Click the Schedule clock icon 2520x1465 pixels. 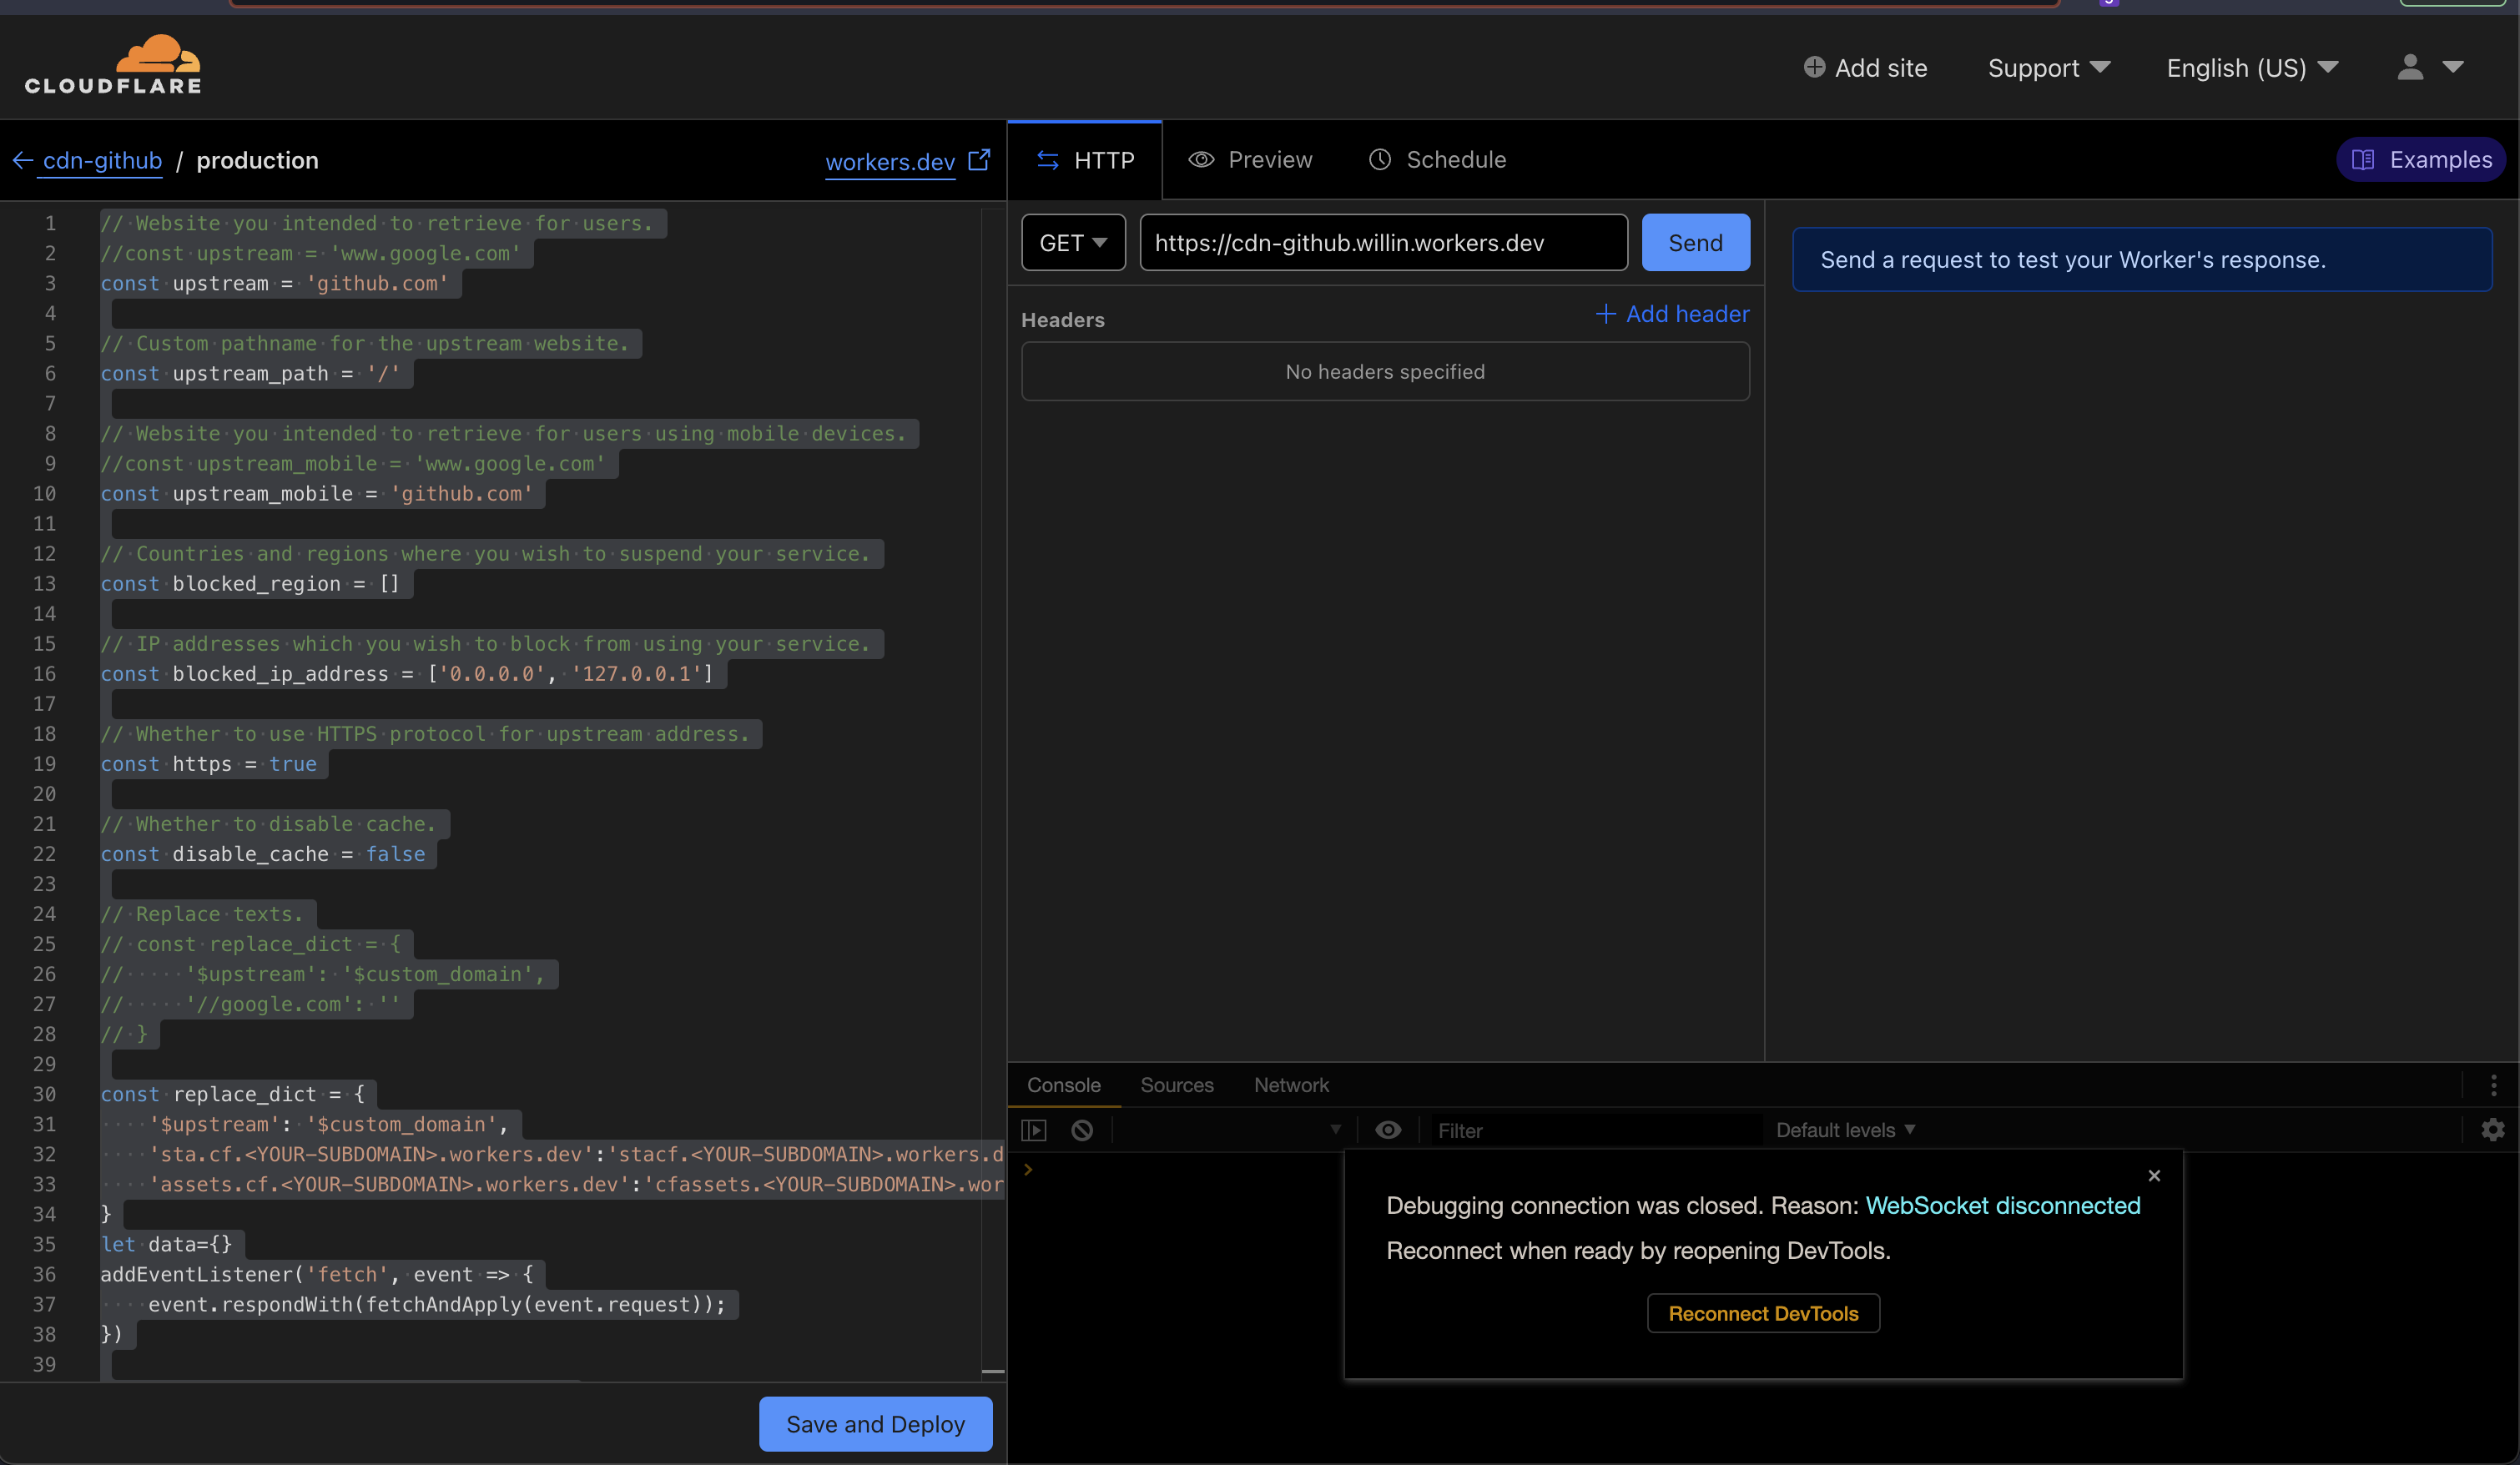[1380, 159]
